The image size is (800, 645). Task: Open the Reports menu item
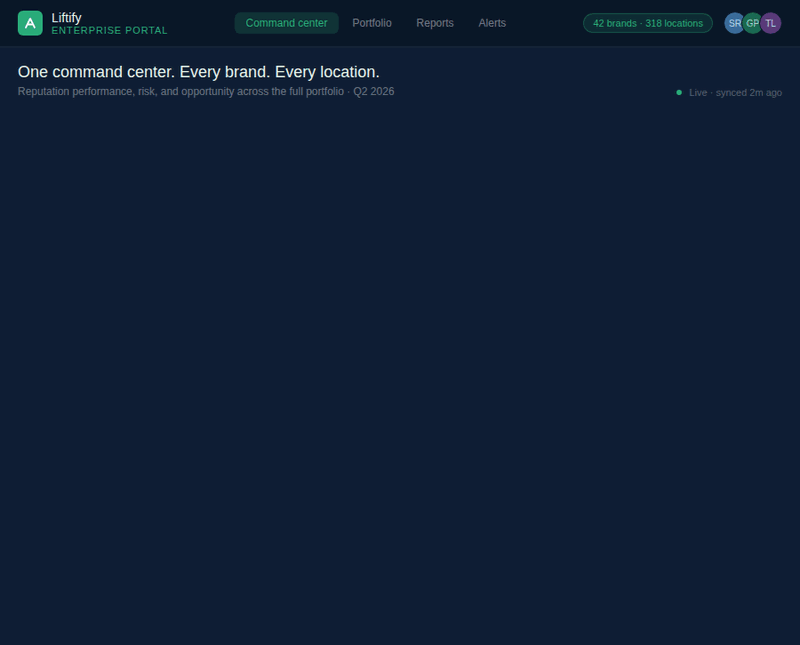coord(435,22)
